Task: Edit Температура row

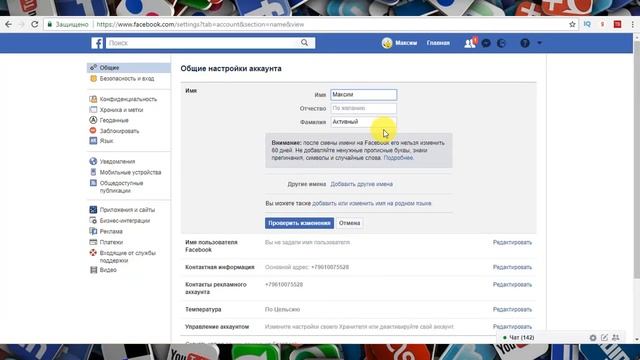Action: [x=512, y=309]
